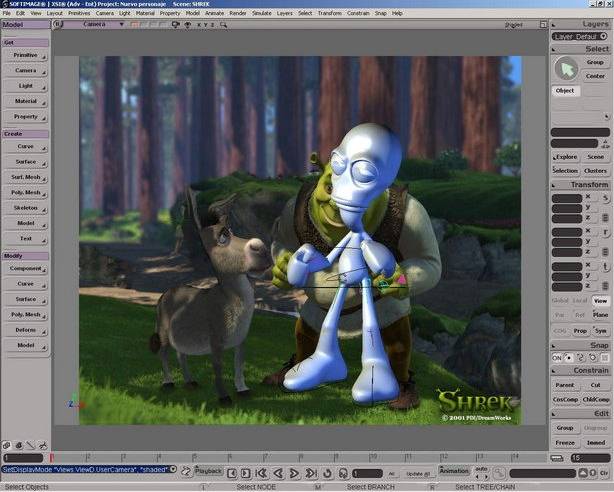Screen dimensions: 614x492
Task: Enable point snapping icon in Snap panel
Action: point(569,358)
